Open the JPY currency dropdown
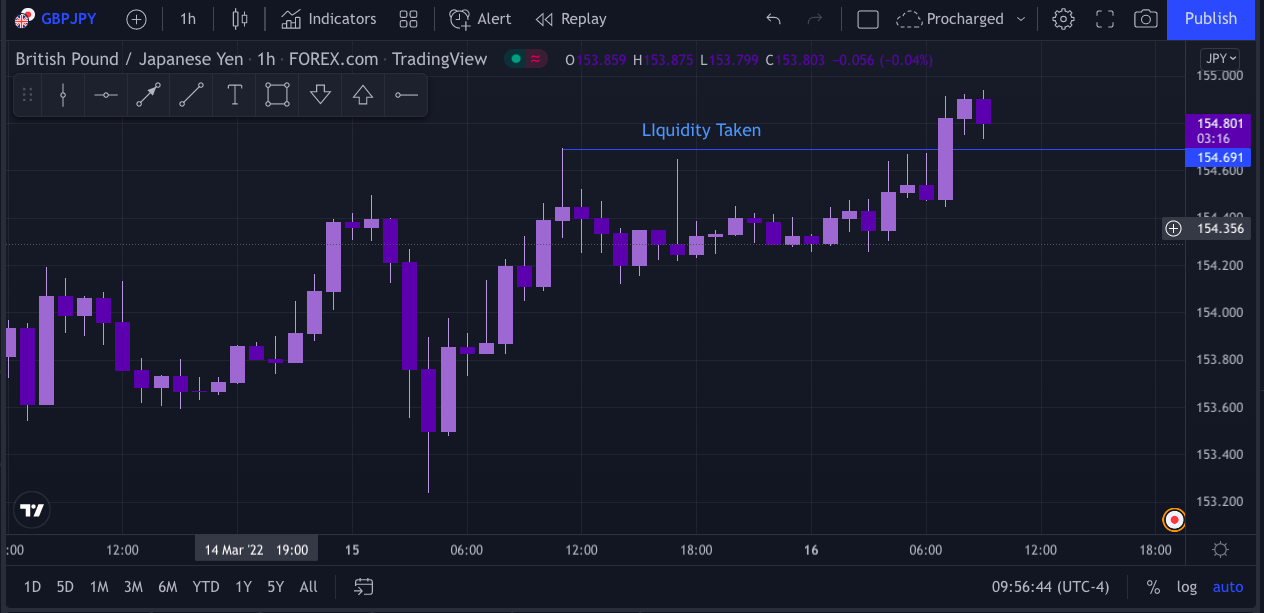Viewport: 1264px width, 613px height. tap(1220, 58)
